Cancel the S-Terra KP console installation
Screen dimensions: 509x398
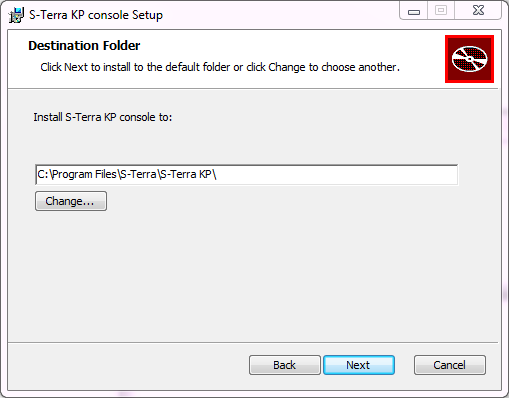450,365
